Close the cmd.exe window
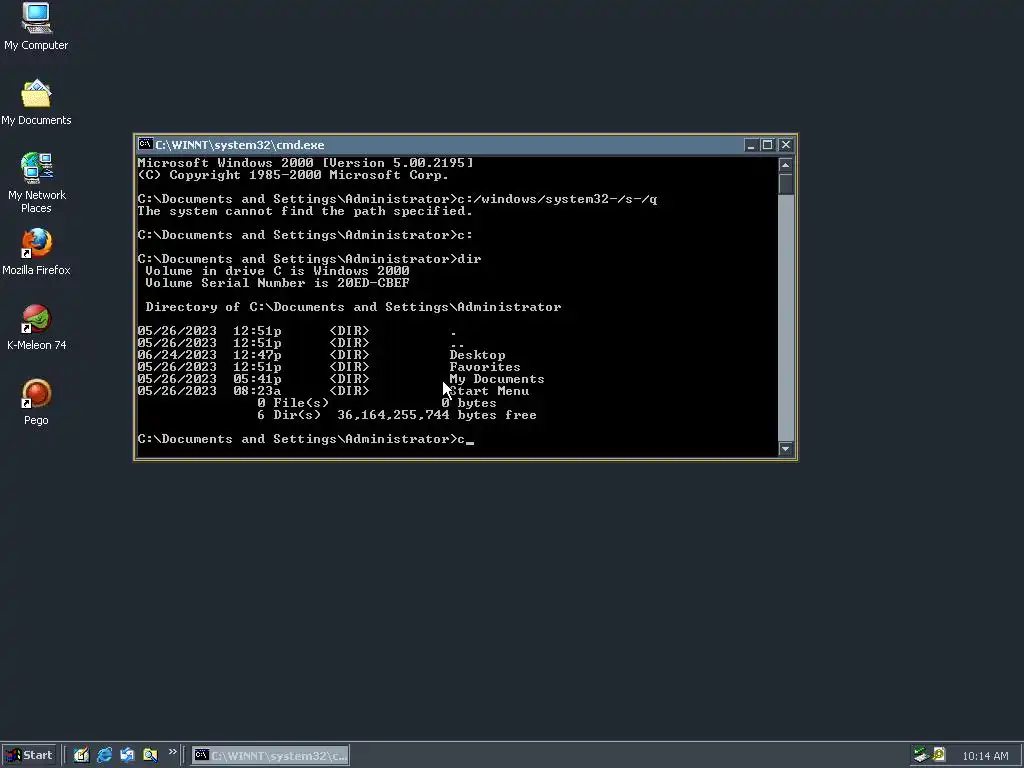The width and height of the screenshot is (1024, 768). (786, 145)
